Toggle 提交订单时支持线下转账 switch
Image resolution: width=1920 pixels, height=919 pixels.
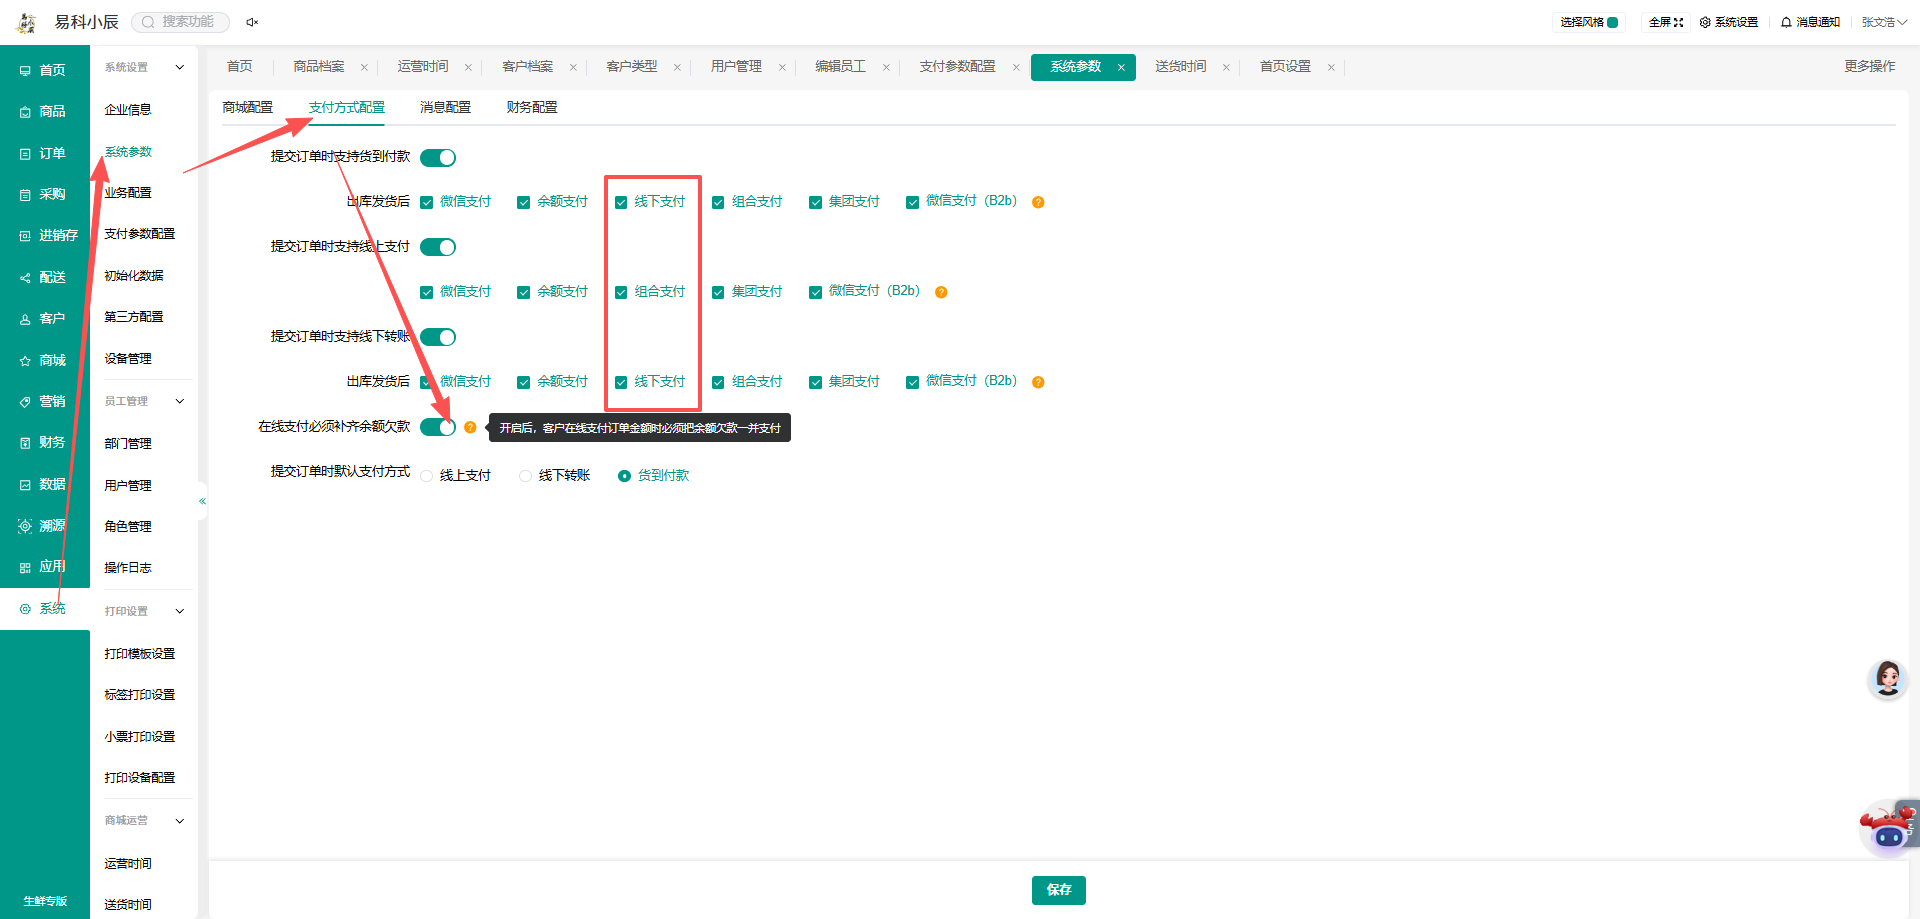(438, 337)
